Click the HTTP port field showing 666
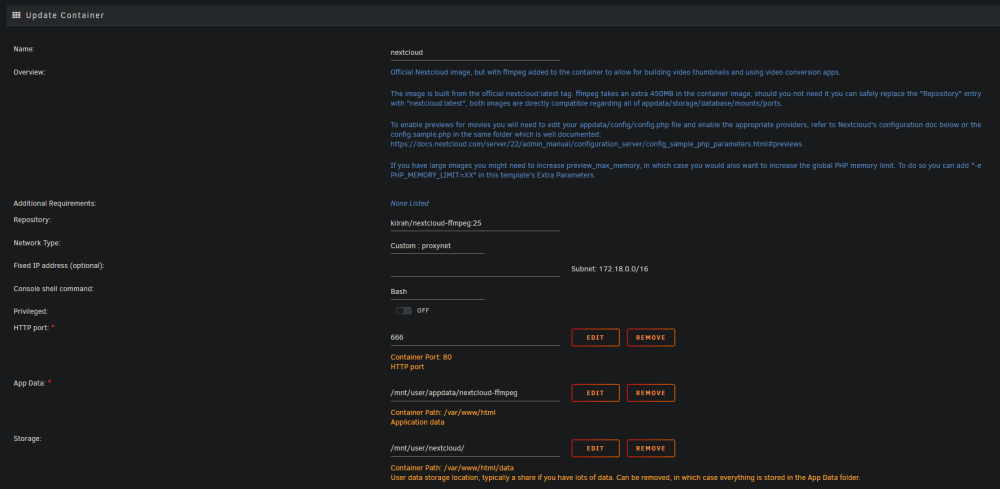 (474, 337)
